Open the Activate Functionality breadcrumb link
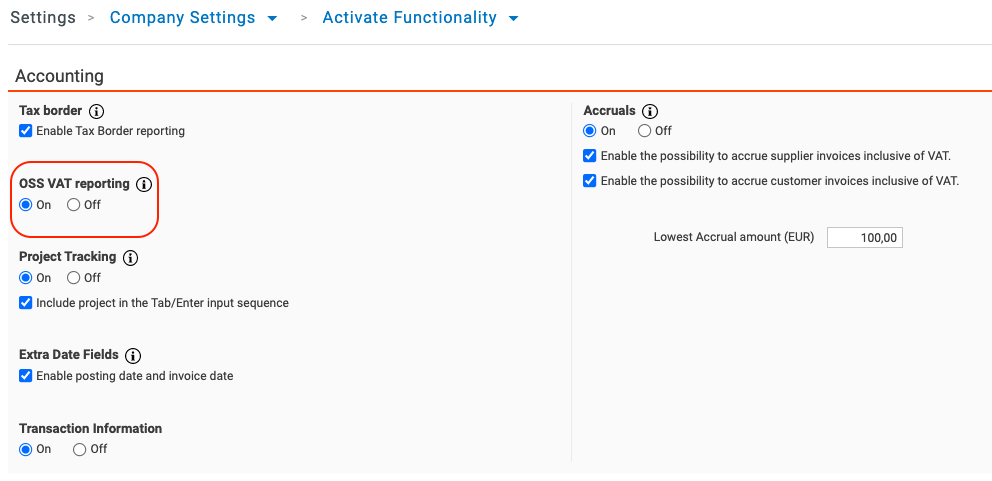Image resolution: width=992 pixels, height=481 pixels. (x=409, y=18)
